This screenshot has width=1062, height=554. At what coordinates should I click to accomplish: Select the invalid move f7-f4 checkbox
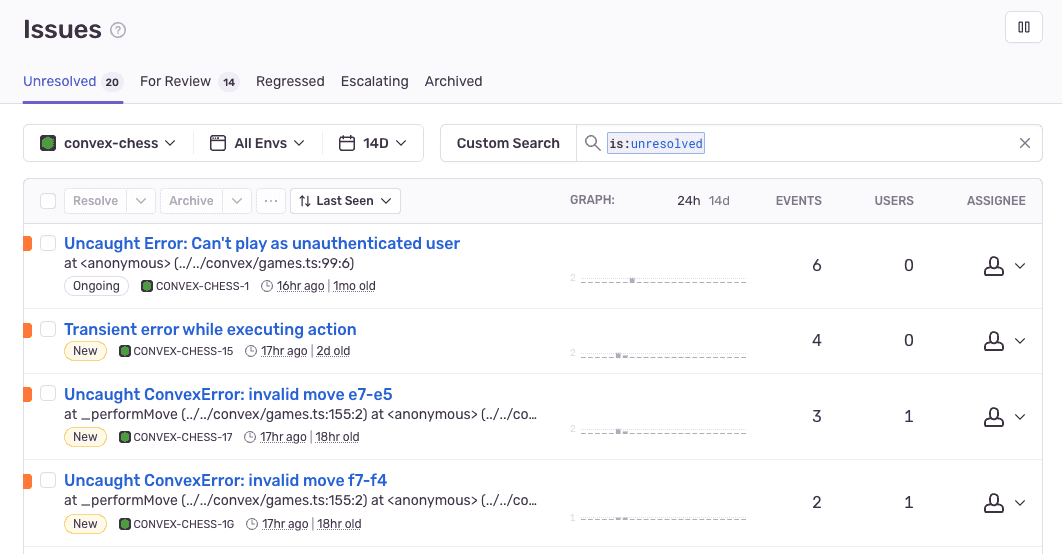click(48, 480)
